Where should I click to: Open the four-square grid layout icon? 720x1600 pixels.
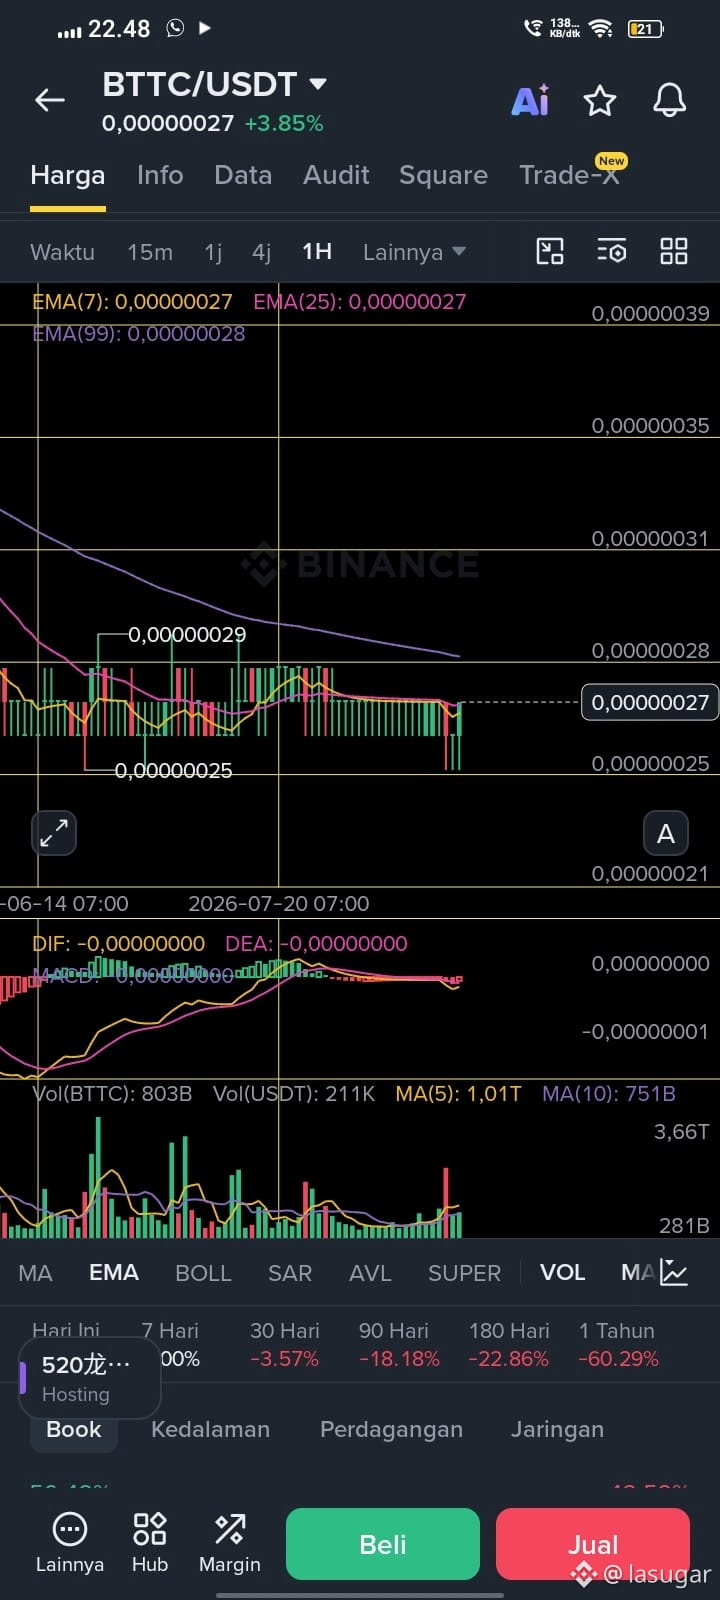point(674,251)
